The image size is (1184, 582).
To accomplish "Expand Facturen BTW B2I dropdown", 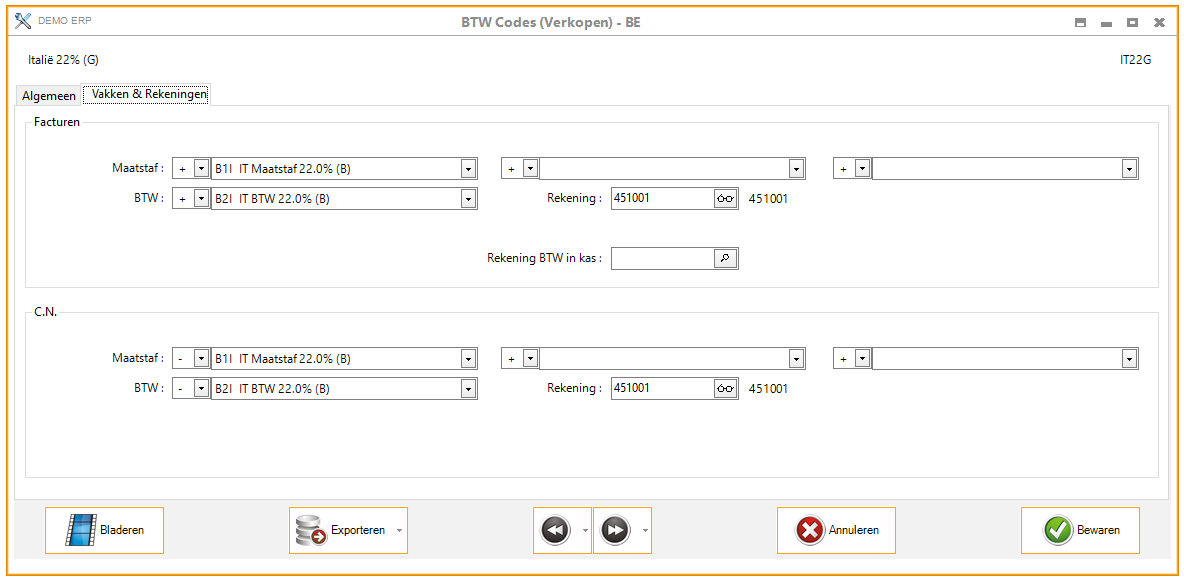I will coord(468,199).
